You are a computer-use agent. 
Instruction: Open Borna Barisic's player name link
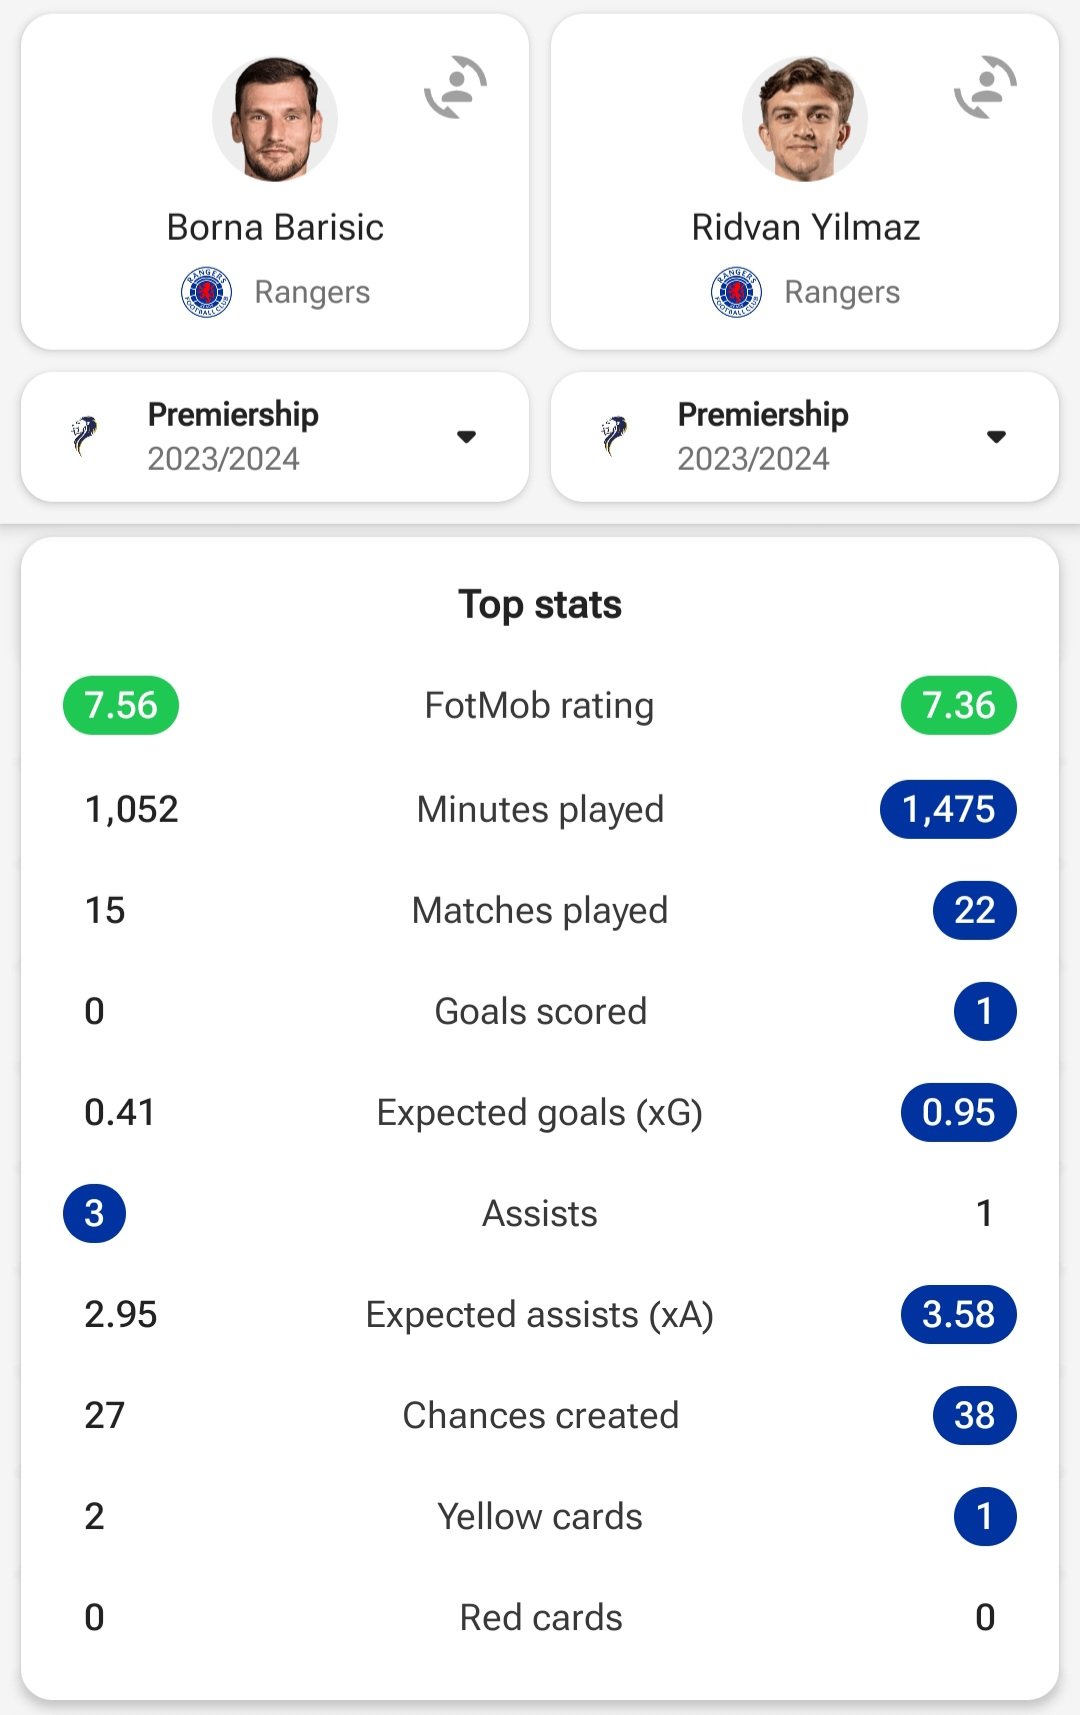pyautogui.click(x=275, y=228)
